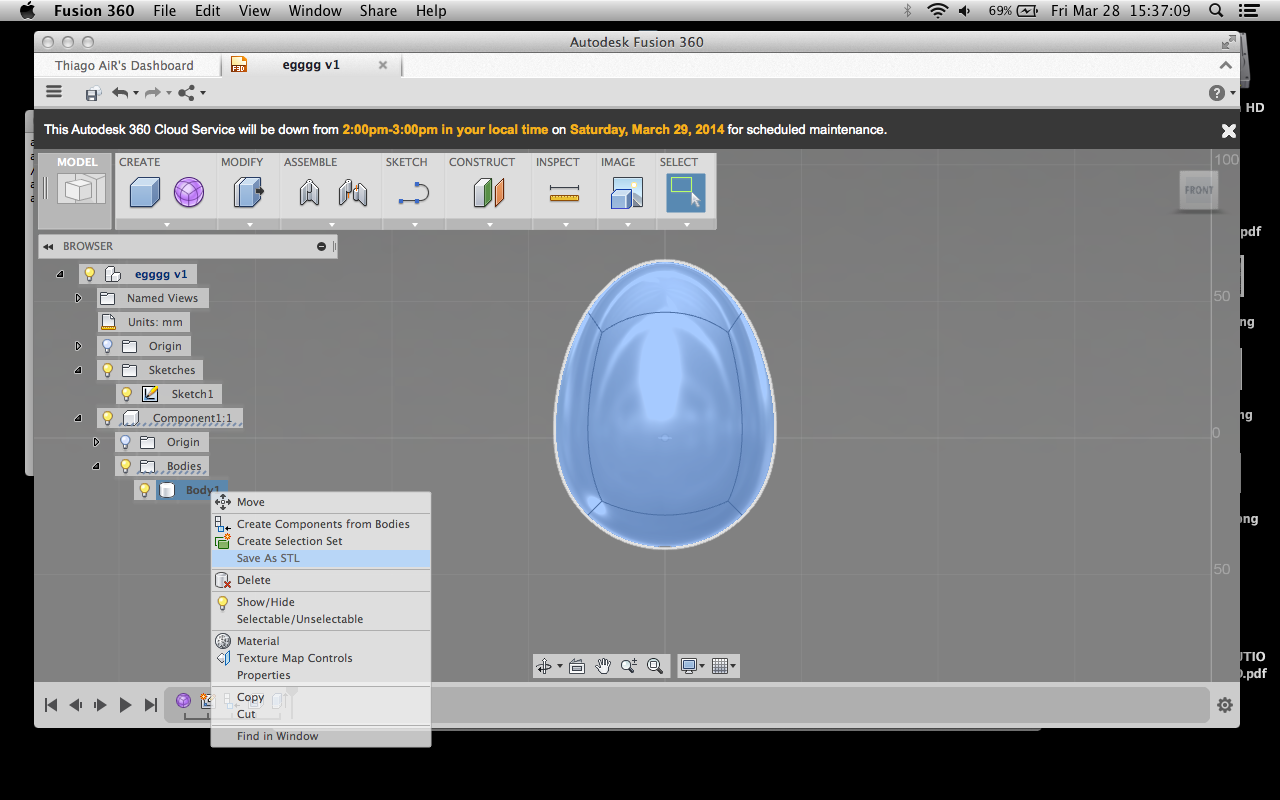
Task: Jump to timeline start button
Action: pos(51,705)
